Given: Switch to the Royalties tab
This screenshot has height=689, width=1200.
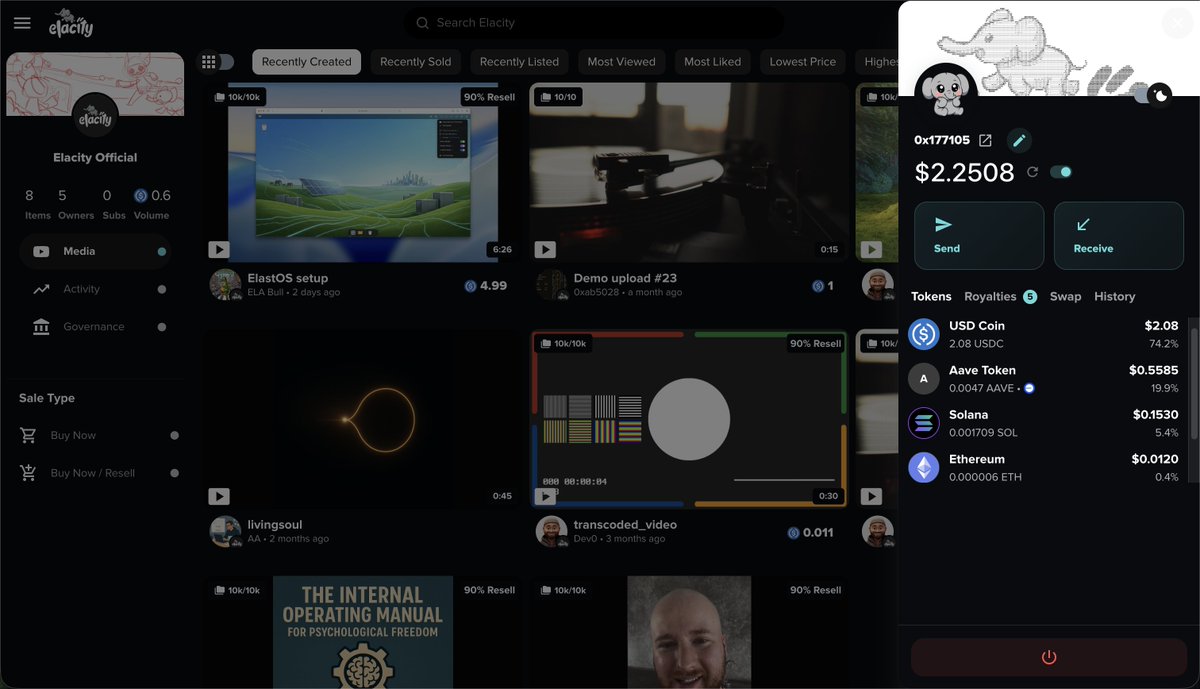Looking at the screenshot, I should (1000, 297).
